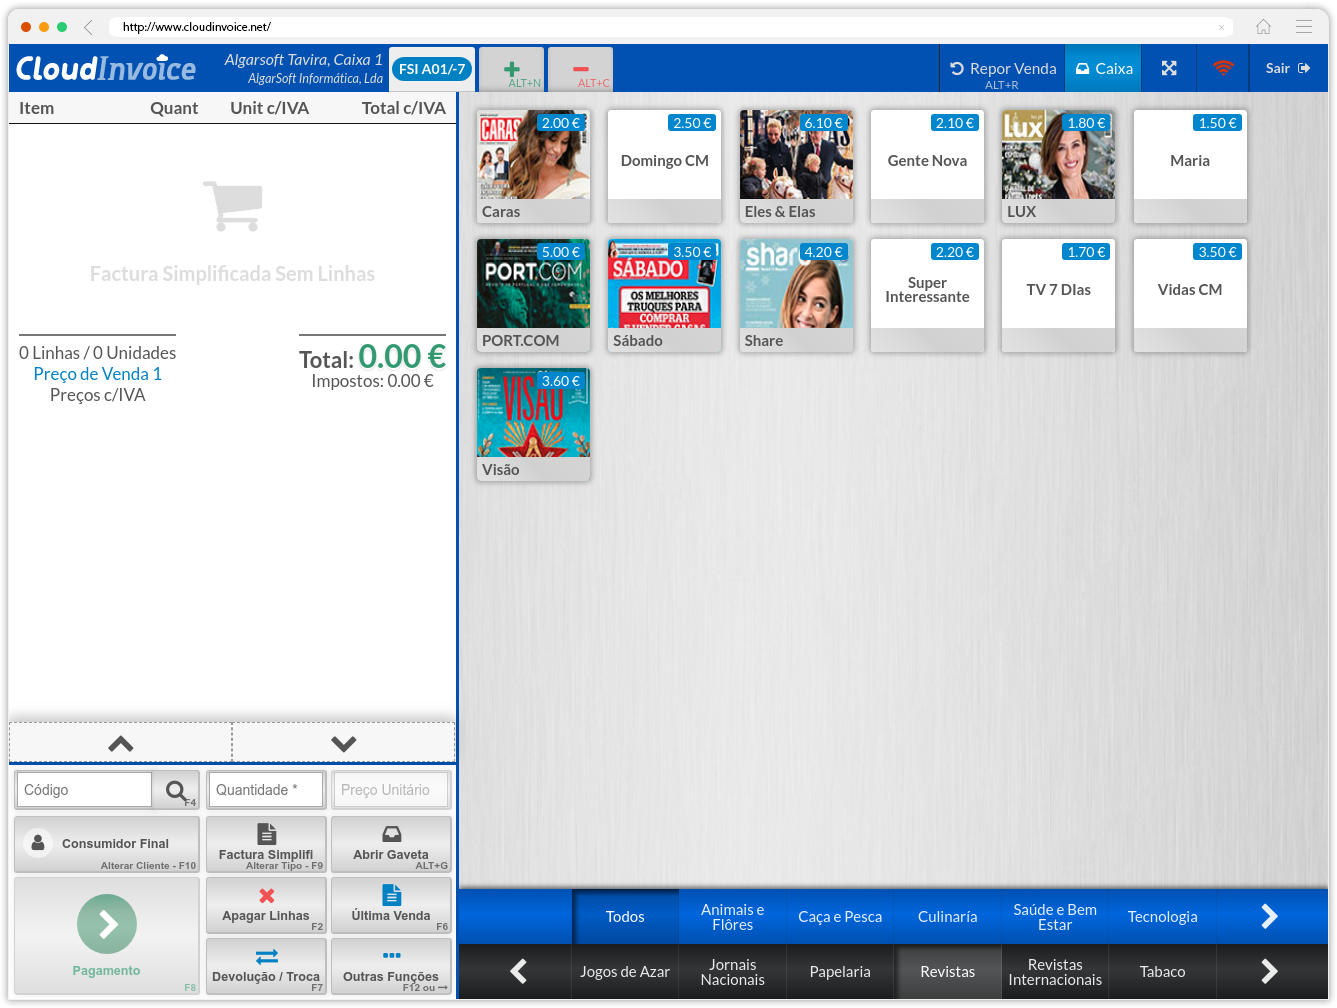Click the Código input field
1337x1008 pixels.
coord(84,789)
